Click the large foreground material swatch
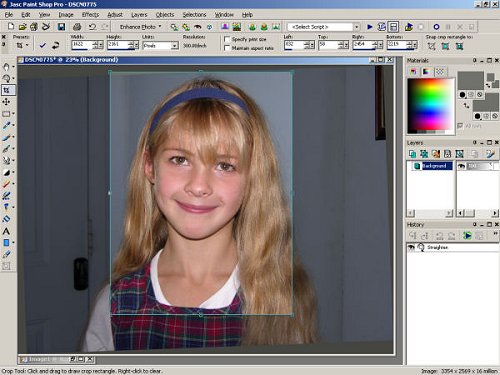The image size is (500, 375). pos(470,80)
